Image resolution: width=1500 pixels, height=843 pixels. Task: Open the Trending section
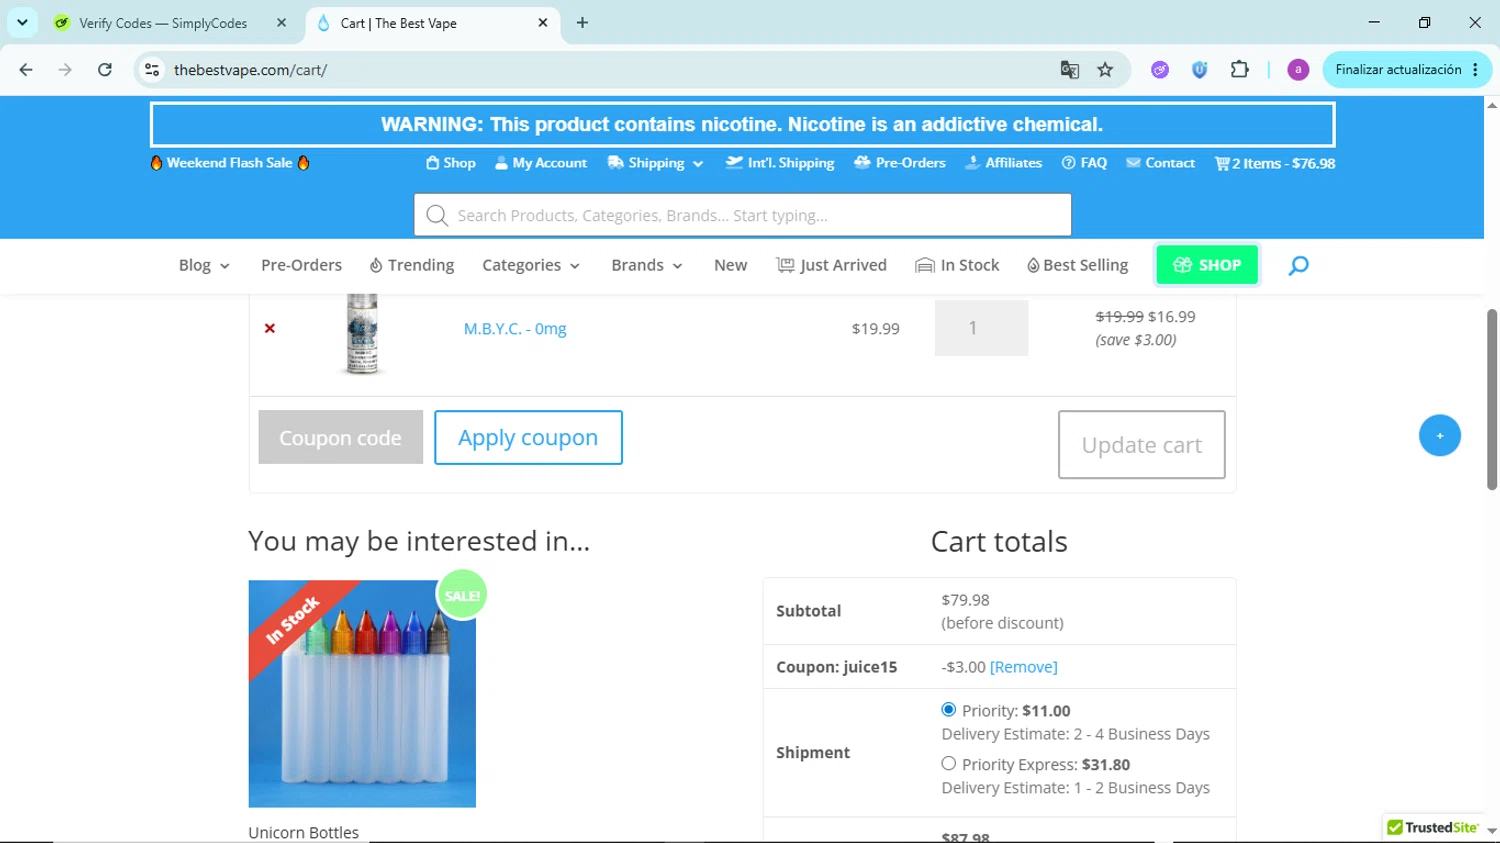pos(412,265)
